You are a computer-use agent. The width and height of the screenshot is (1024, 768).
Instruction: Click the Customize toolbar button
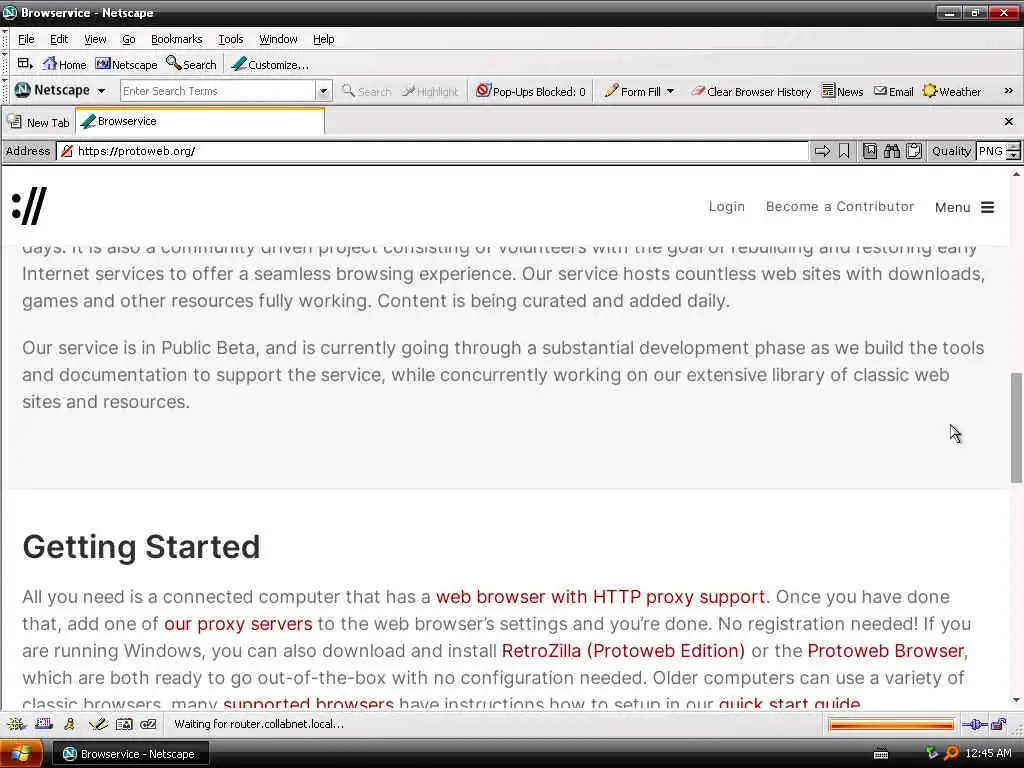(270, 64)
